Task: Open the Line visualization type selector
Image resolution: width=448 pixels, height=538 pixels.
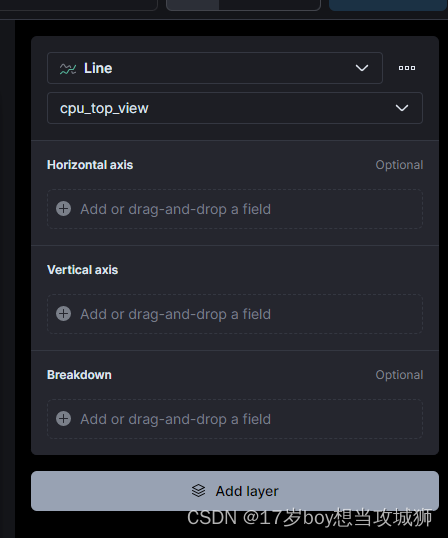Action: [215, 68]
